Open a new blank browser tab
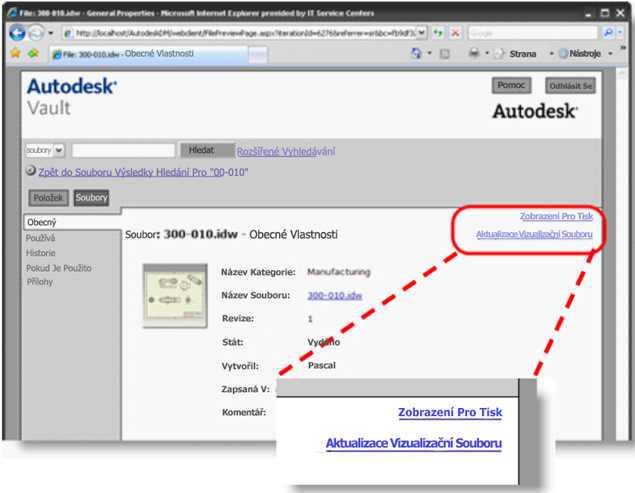635x493 pixels. [x=258, y=55]
